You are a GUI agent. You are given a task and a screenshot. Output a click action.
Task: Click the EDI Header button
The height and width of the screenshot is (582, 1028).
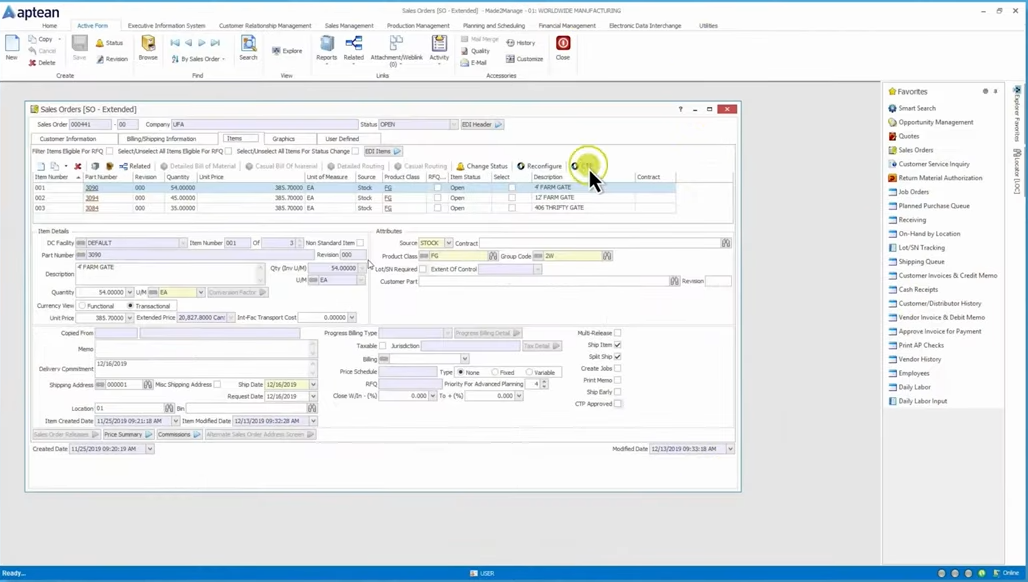pos(479,124)
